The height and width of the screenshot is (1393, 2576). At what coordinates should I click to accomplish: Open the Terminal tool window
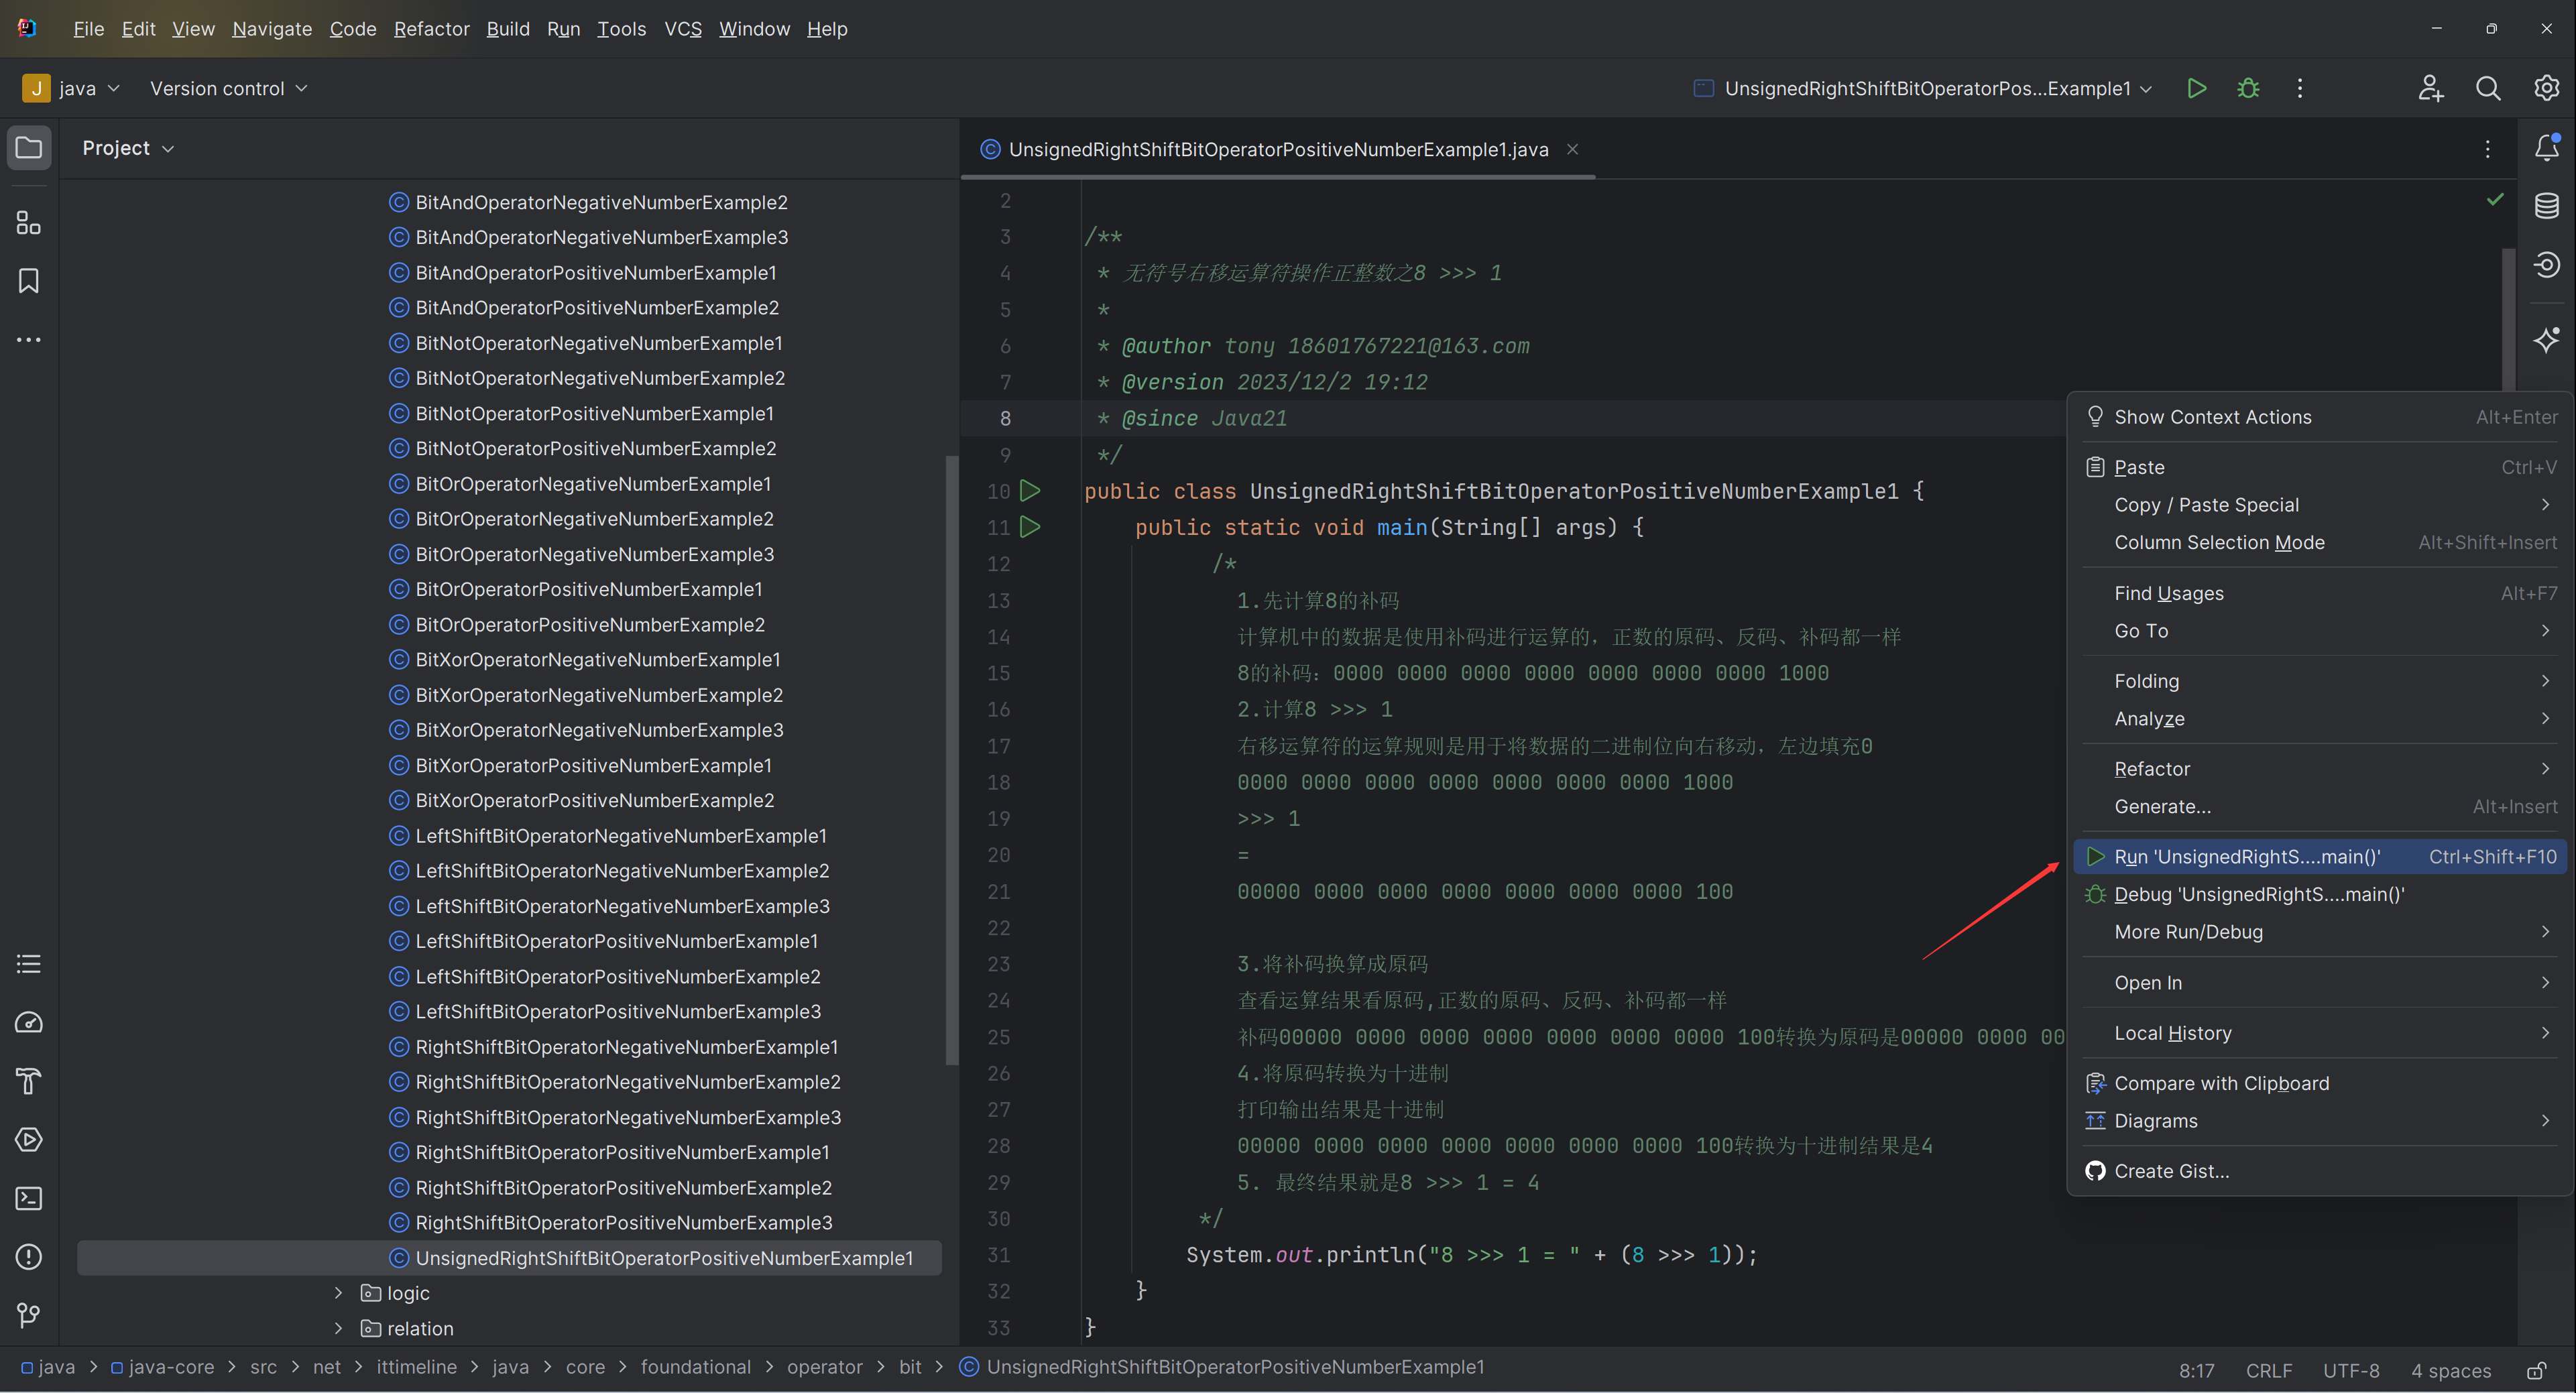(29, 1198)
